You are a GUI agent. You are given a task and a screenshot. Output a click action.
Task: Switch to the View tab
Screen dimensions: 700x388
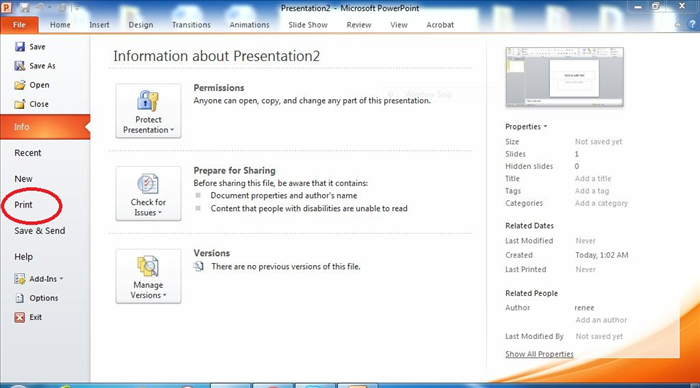399,25
